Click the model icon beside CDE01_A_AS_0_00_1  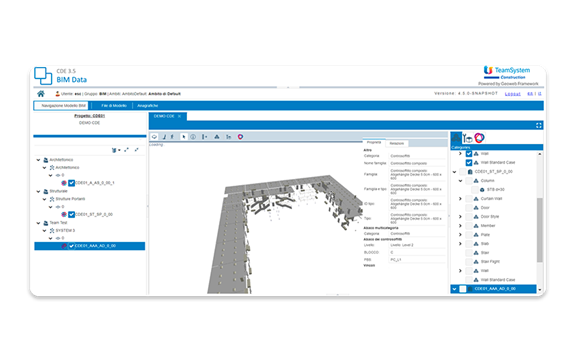click(x=64, y=183)
